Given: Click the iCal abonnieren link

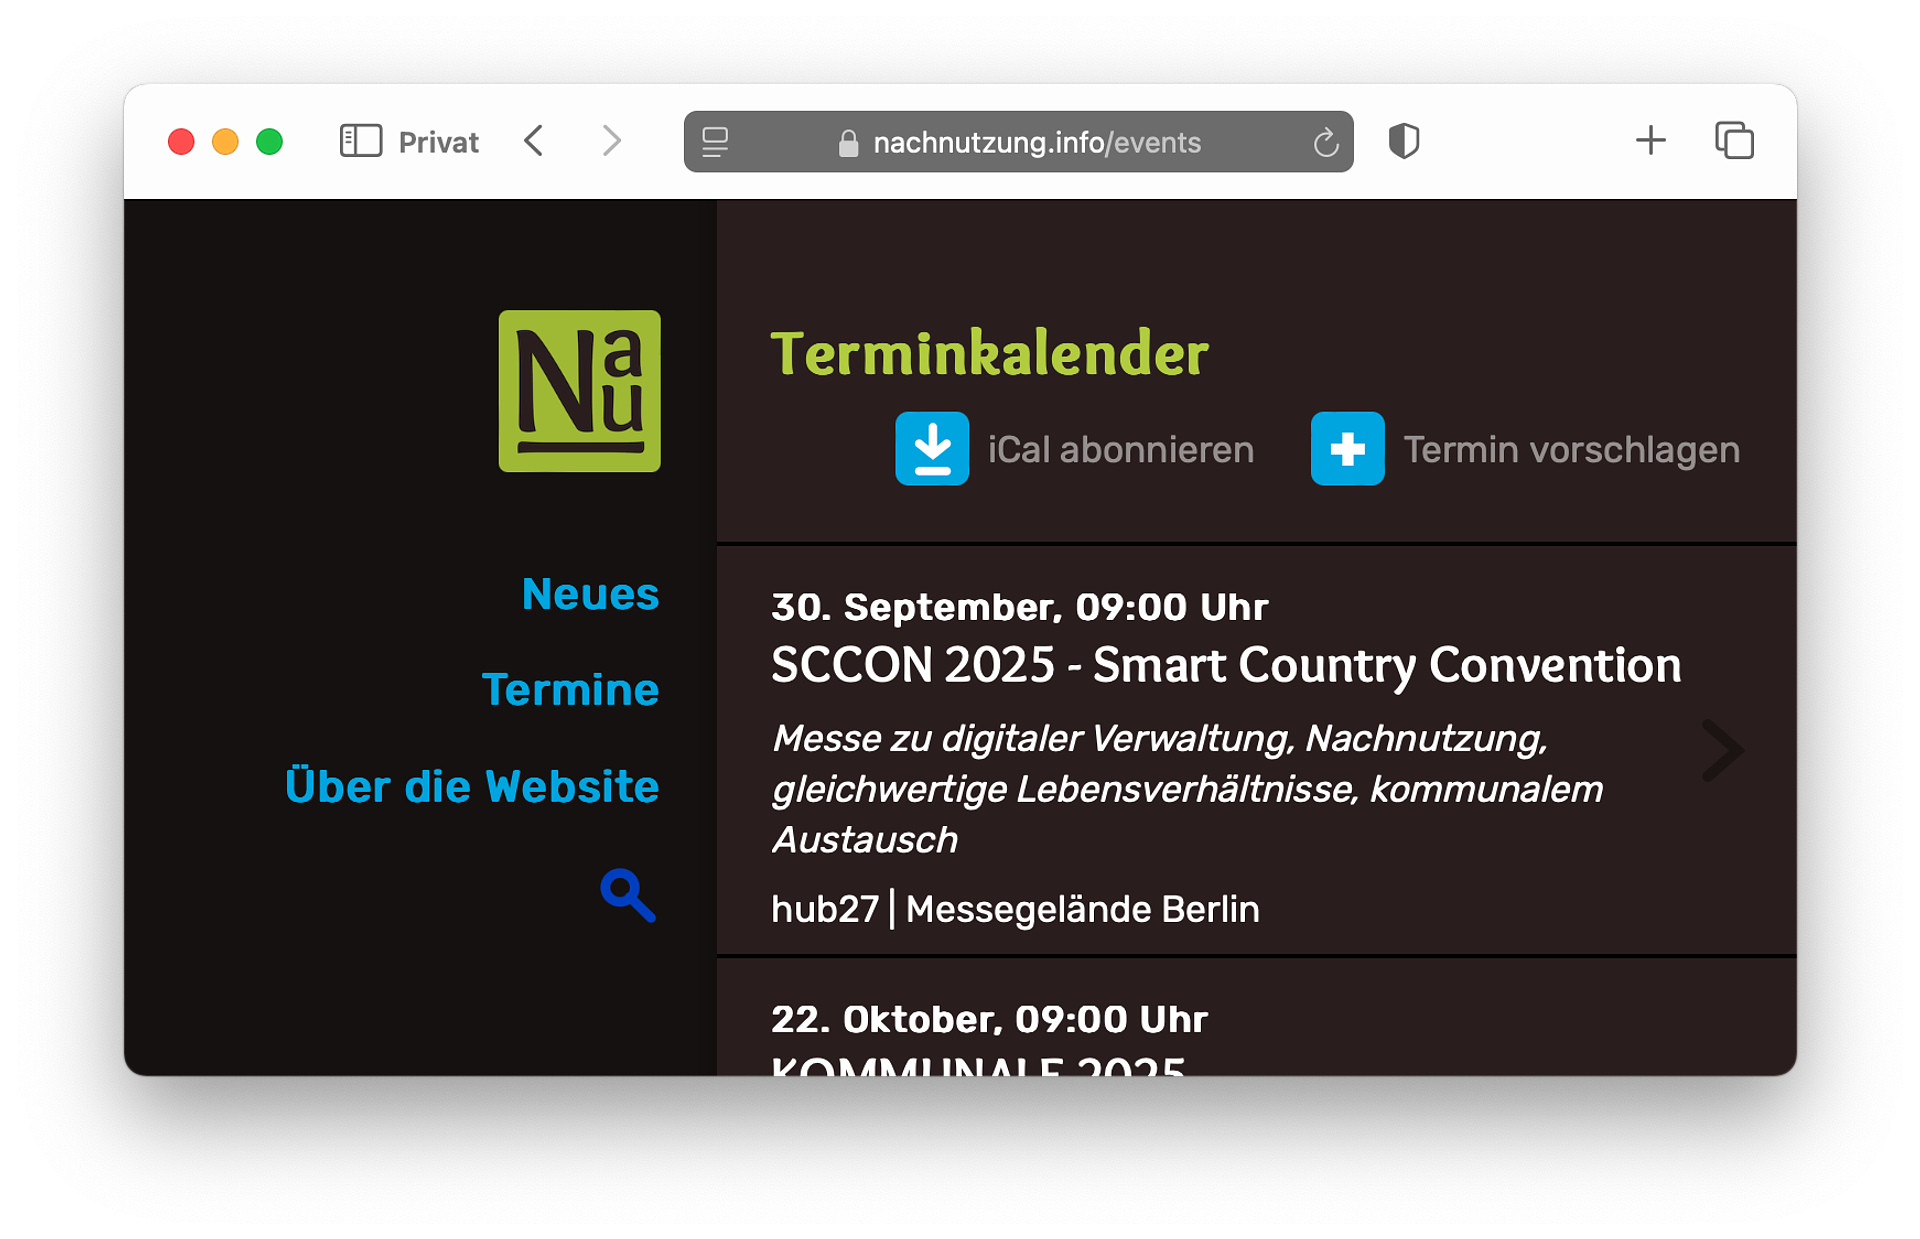Looking at the screenshot, I should pos(1120,449).
